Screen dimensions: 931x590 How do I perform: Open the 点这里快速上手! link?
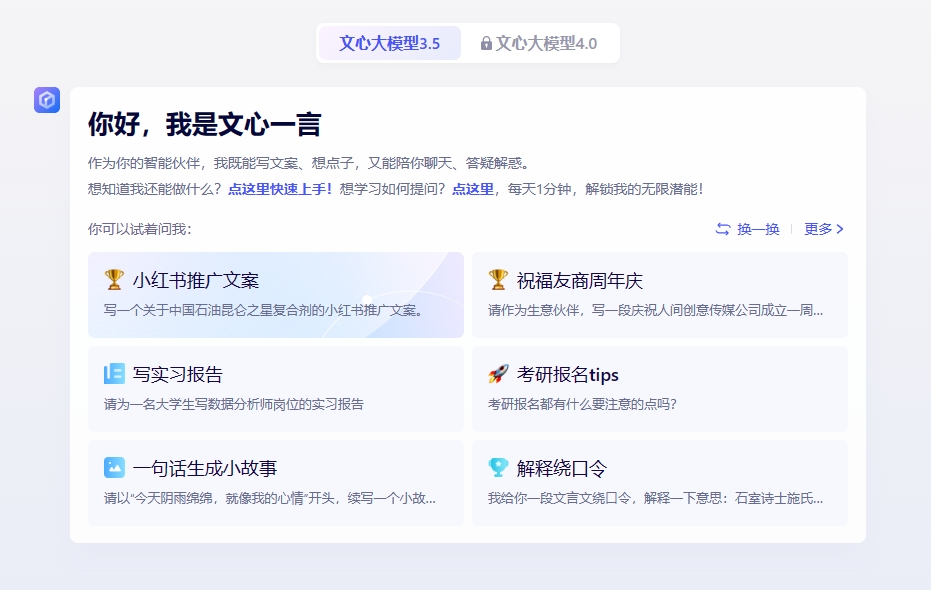[x=280, y=188]
